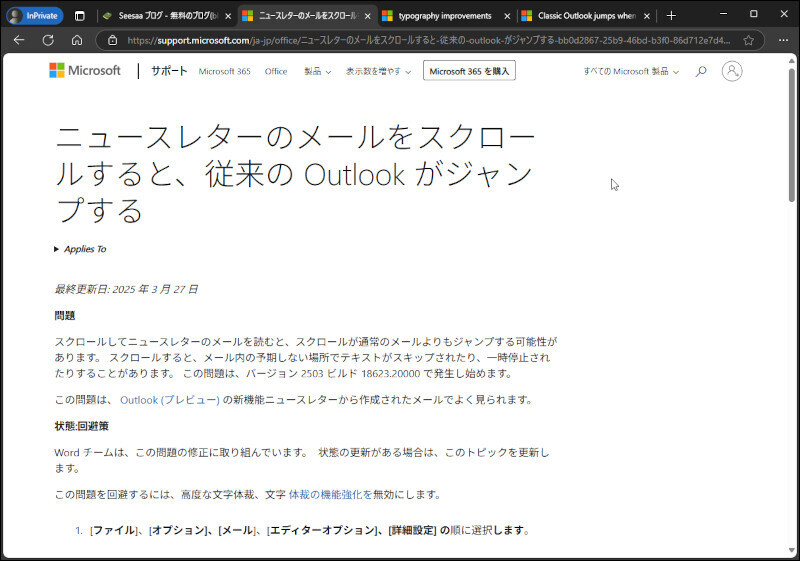Click the Home icon in the browser toolbar
Image resolution: width=800 pixels, height=561 pixels.
77,40
